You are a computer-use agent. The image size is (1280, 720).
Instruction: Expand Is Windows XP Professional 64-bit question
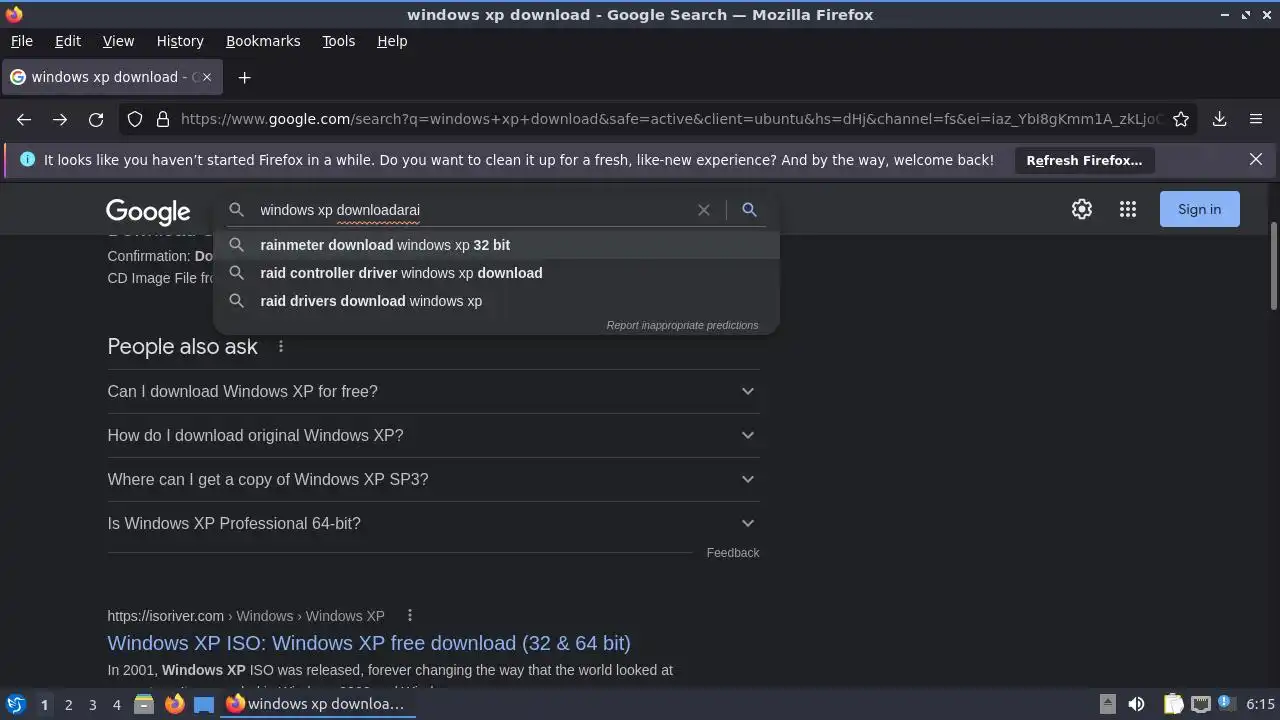coord(433,523)
